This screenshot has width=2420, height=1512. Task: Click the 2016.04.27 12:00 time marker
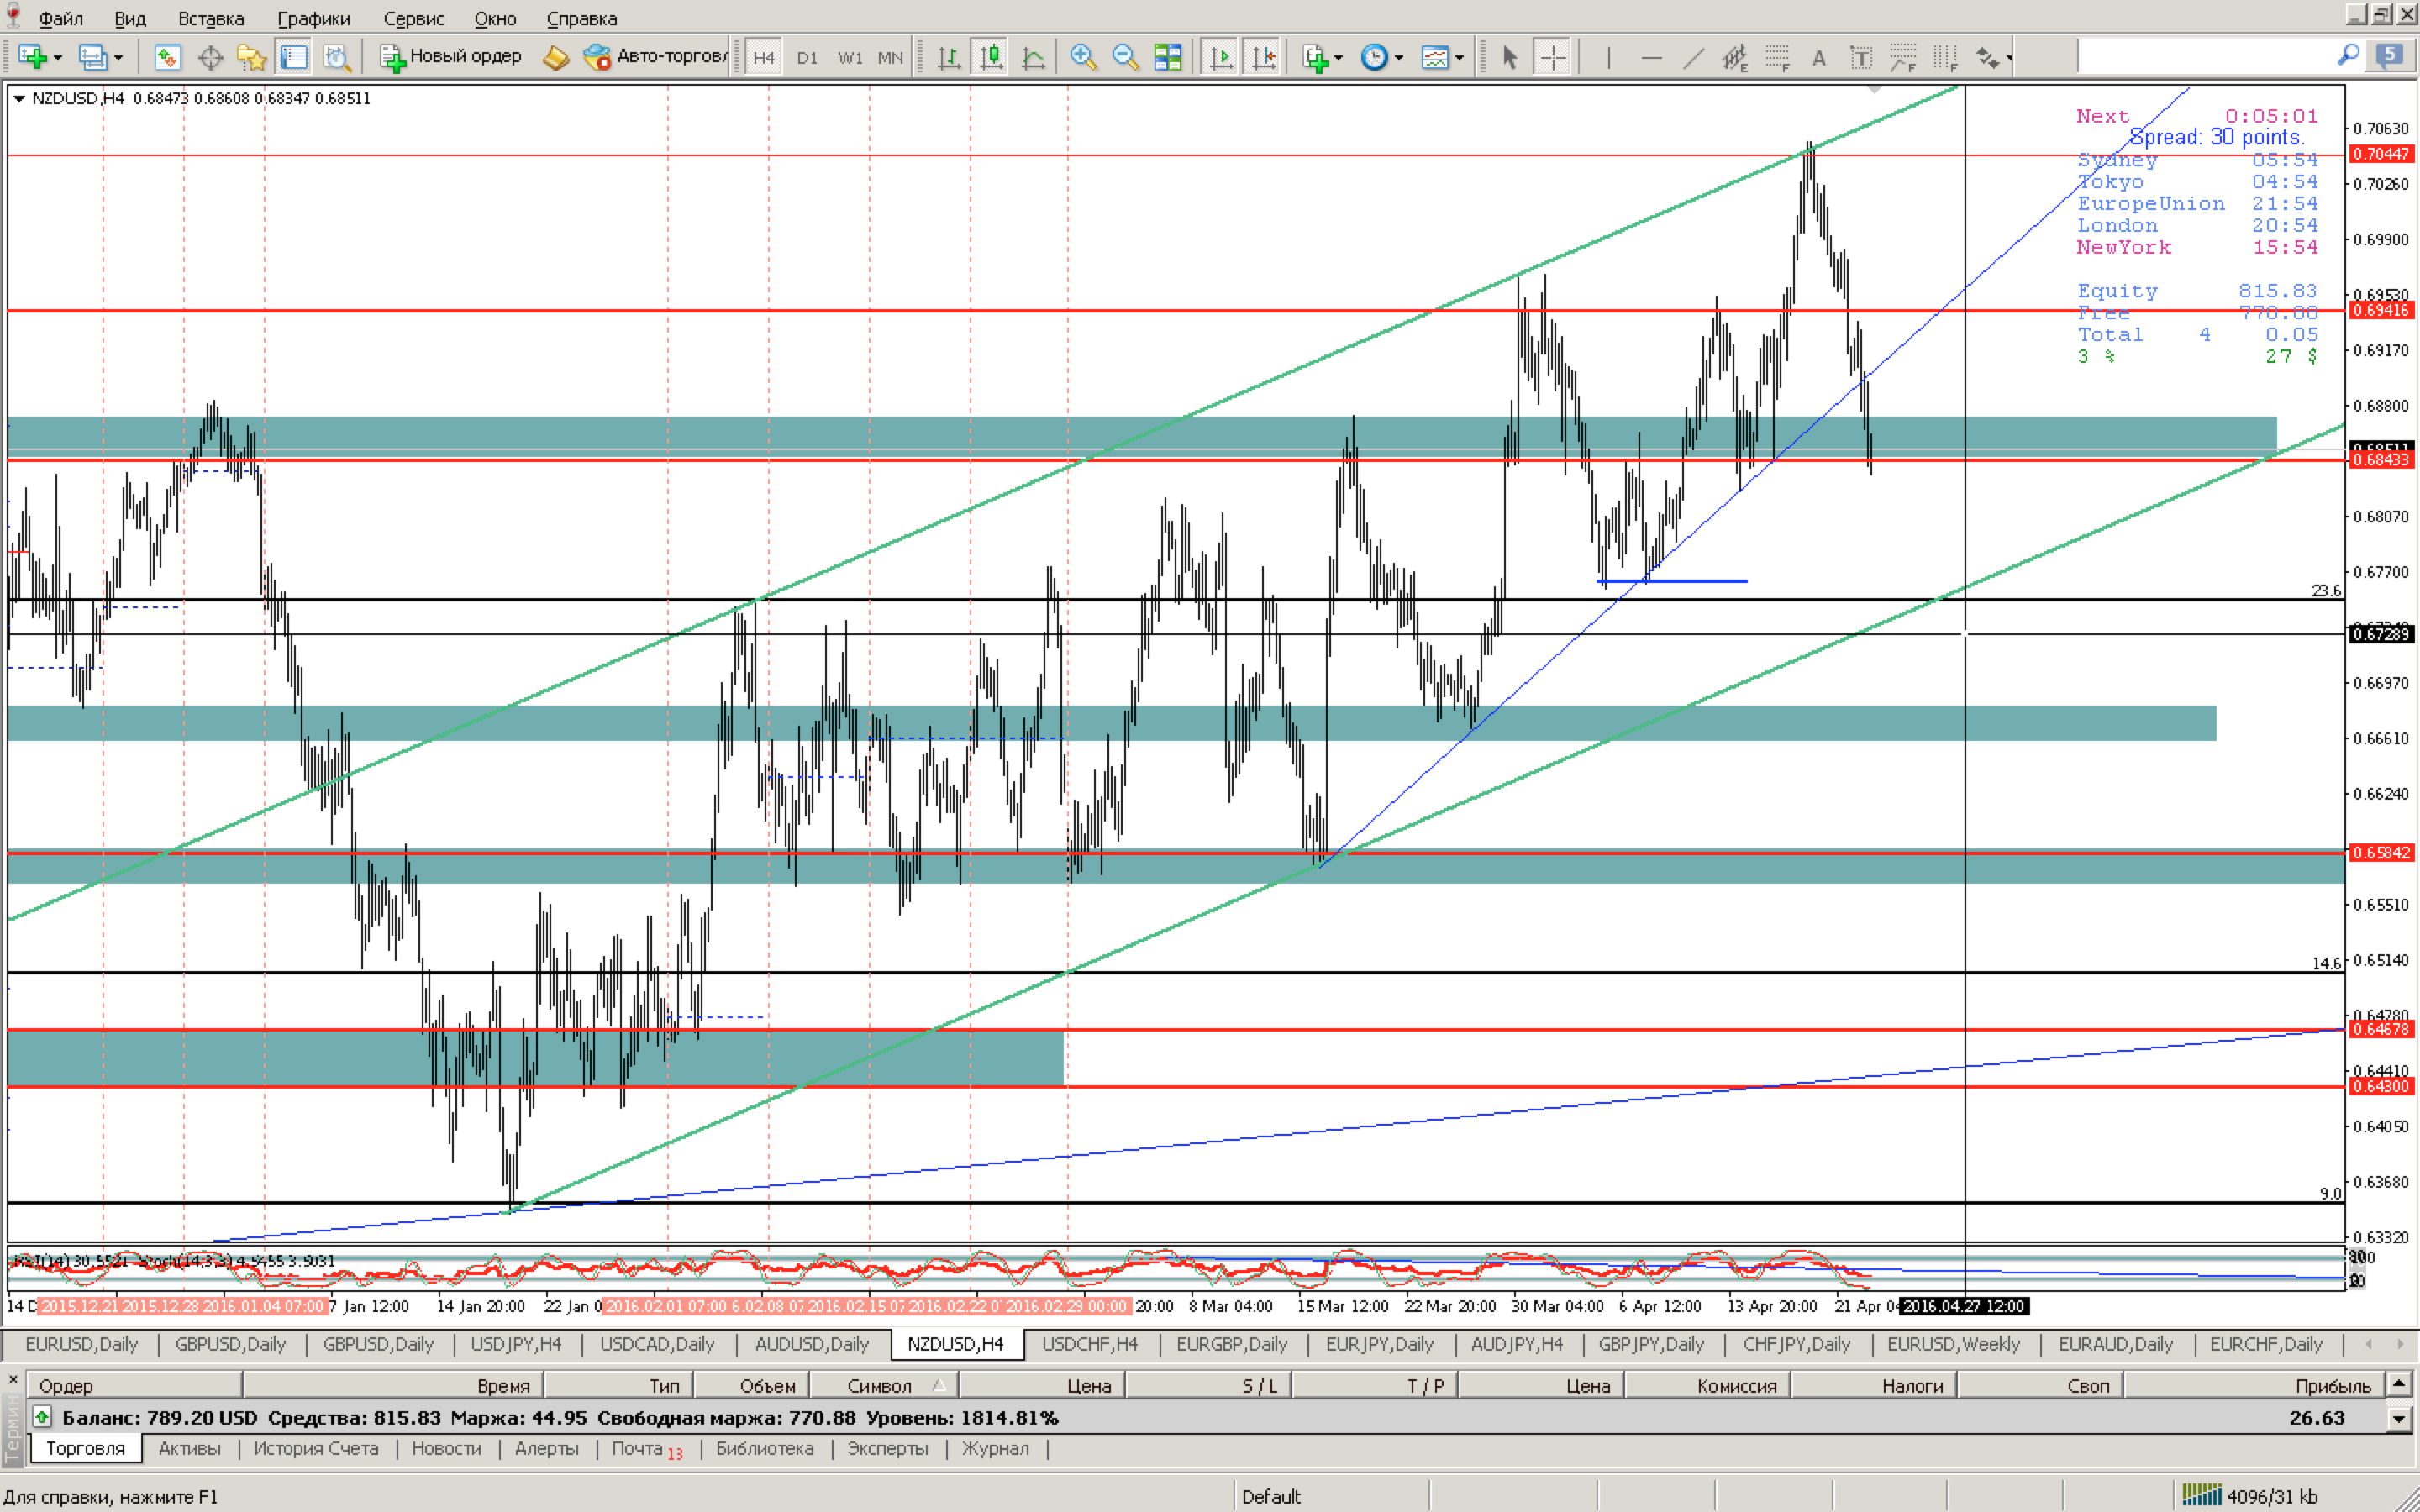[x=1963, y=1306]
